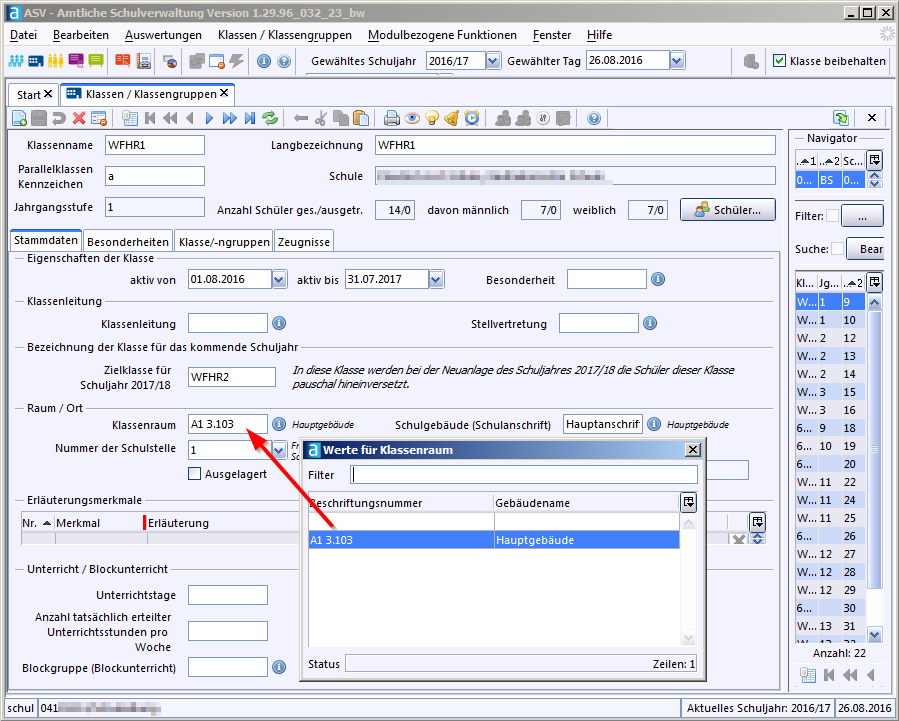899x721 pixels.
Task: Click the scissors cut icon
Action: [321, 118]
